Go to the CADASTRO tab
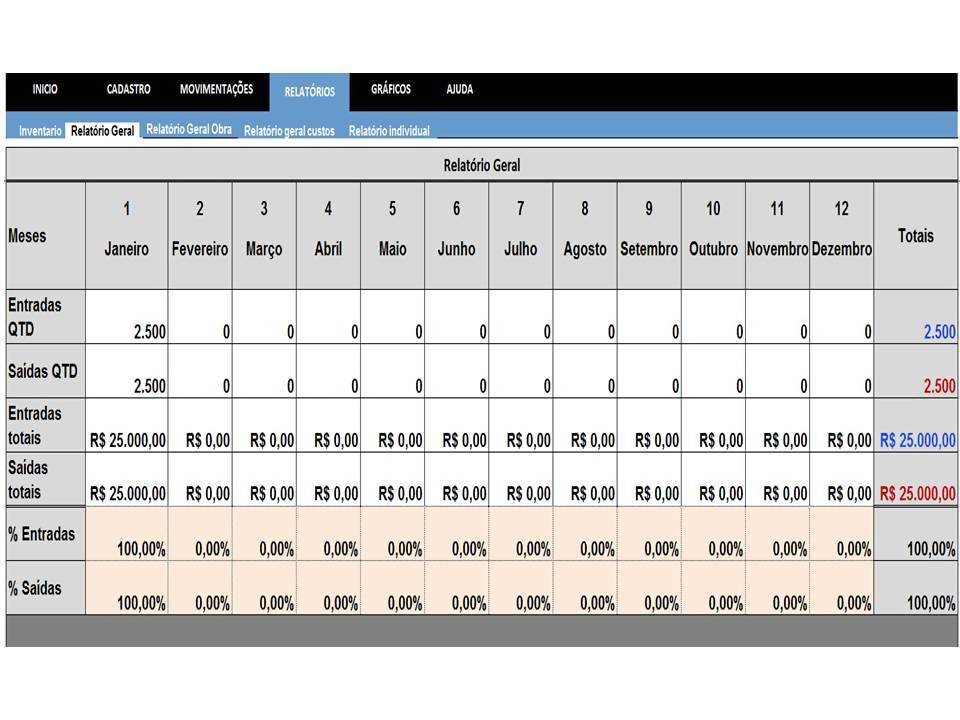Screen dimensions: 960x720 [x=129, y=89]
